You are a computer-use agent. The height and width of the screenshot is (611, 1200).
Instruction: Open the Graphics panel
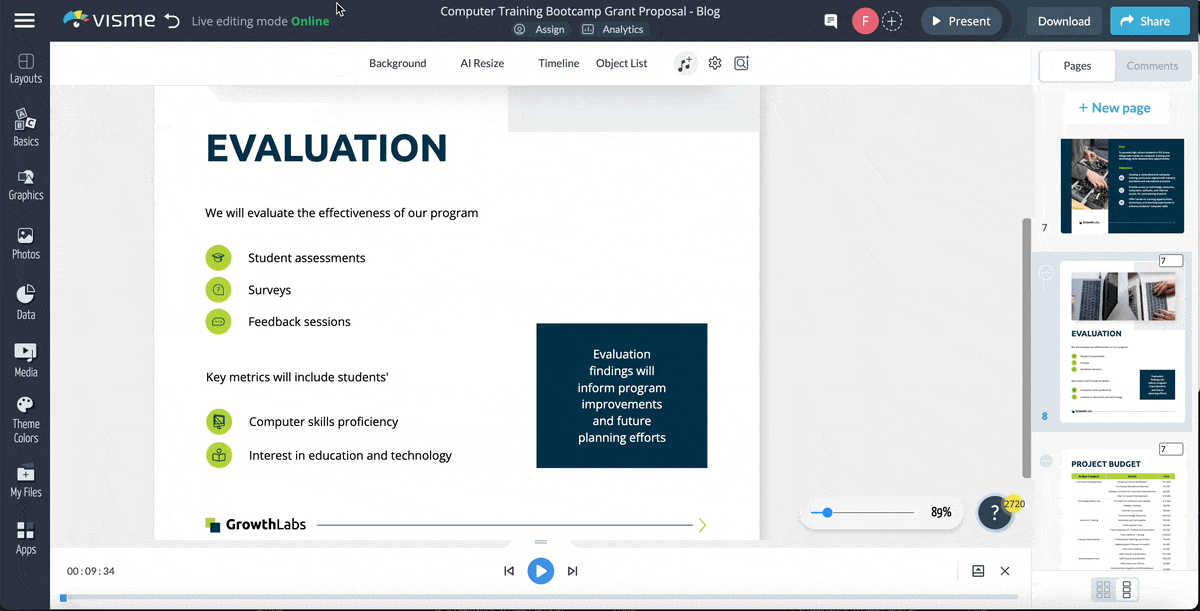[x=25, y=184]
